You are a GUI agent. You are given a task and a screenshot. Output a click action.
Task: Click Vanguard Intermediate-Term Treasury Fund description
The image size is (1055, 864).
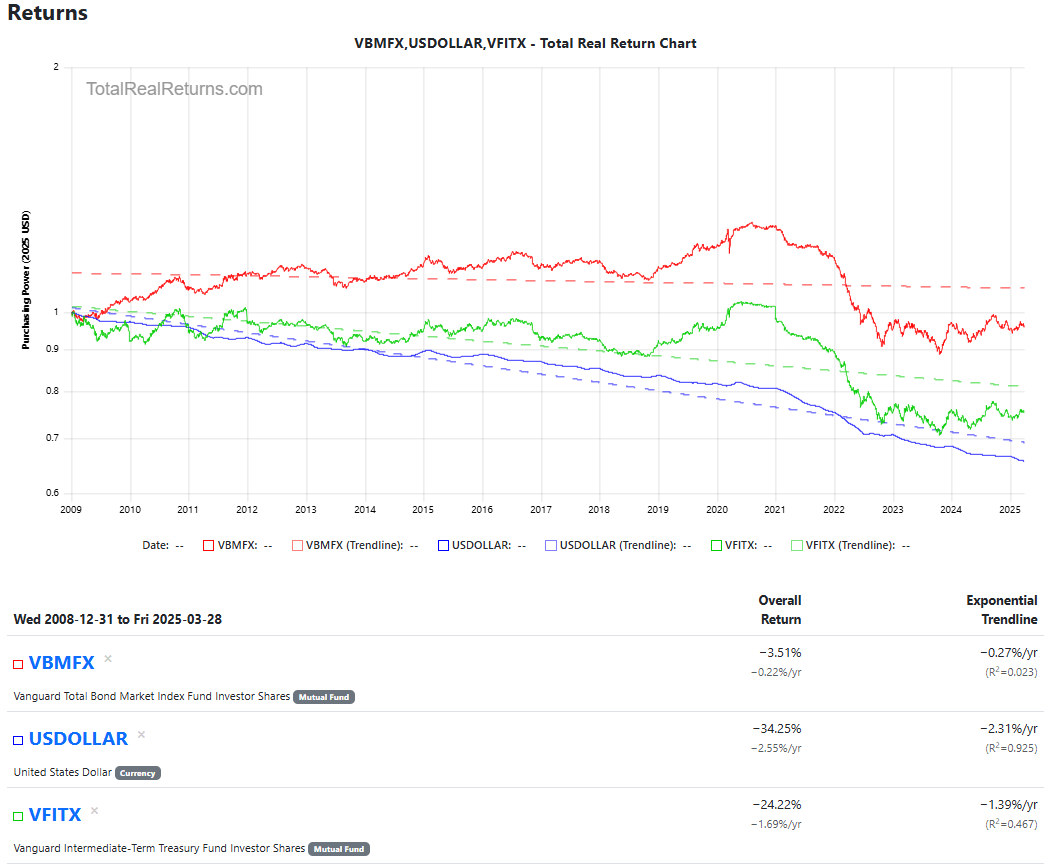pyautogui.click(x=159, y=849)
